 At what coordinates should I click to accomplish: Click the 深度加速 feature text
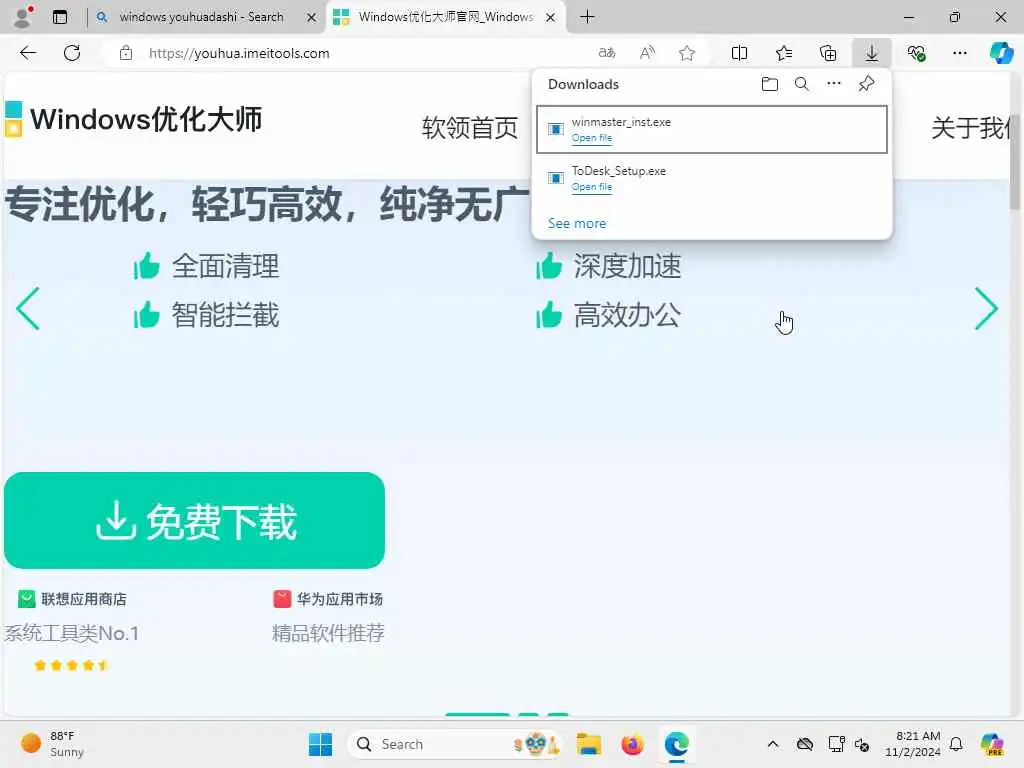click(x=627, y=266)
